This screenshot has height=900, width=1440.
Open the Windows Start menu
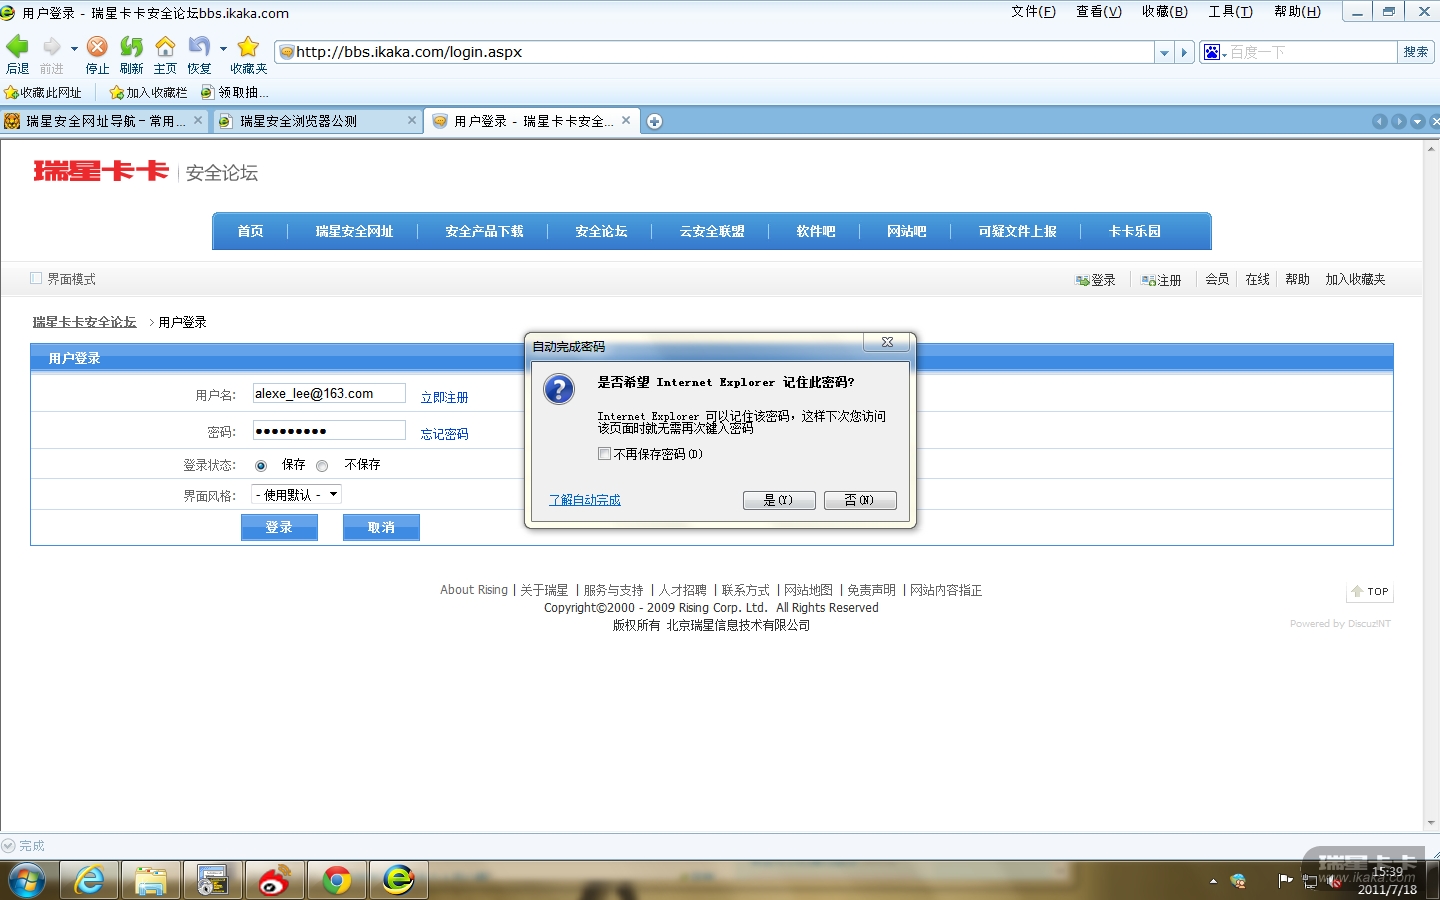[x=27, y=881]
